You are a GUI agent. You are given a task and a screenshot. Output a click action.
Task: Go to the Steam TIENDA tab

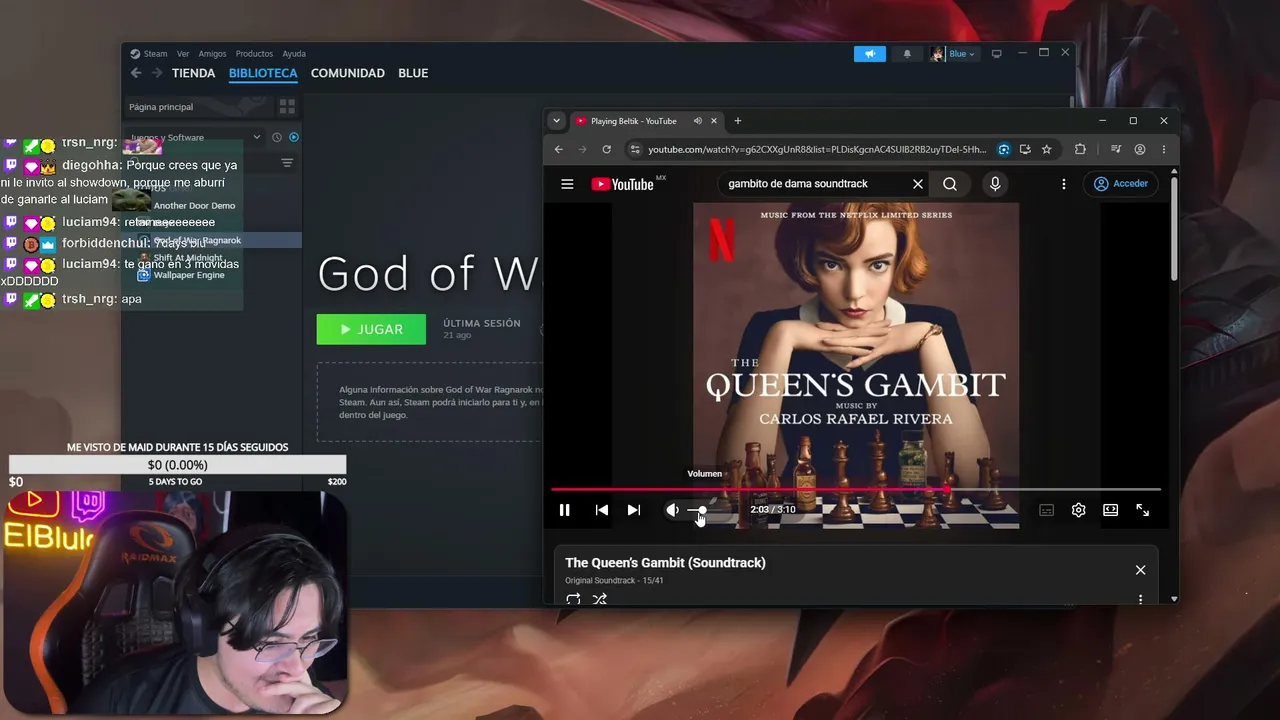193,73
